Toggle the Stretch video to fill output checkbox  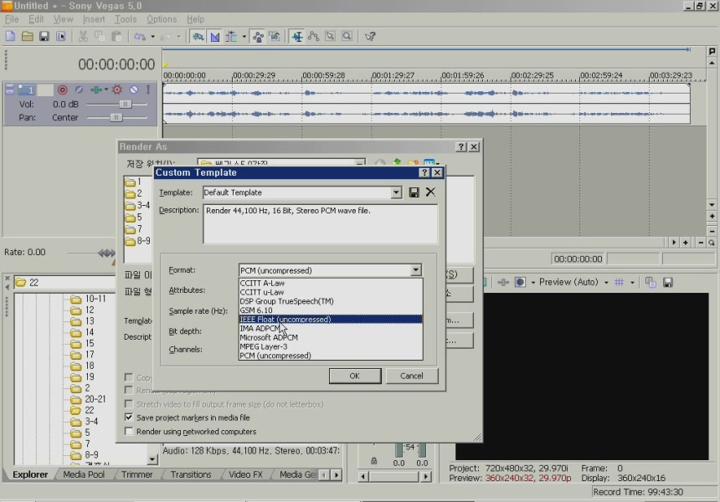tap(129, 404)
